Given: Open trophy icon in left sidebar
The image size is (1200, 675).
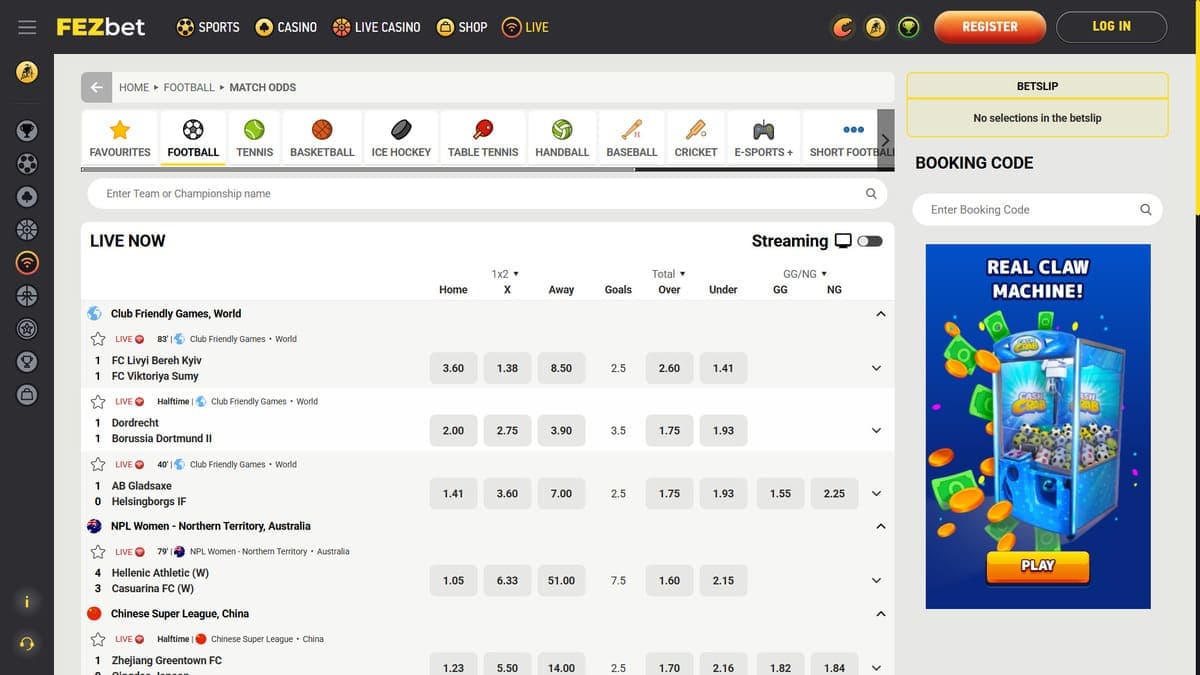Looking at the screenshot, I should (x=27, y=130).
